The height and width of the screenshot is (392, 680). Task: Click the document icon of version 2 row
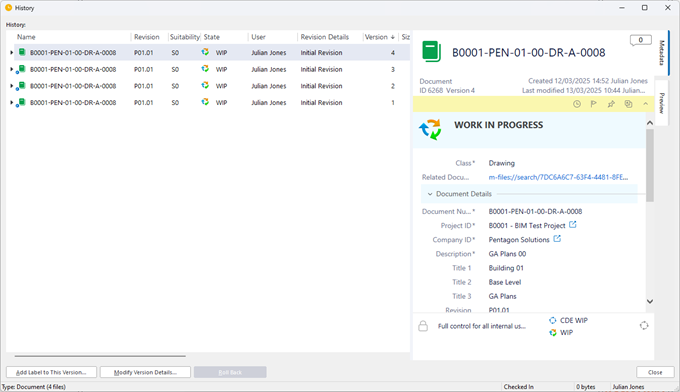click(22, 85)
